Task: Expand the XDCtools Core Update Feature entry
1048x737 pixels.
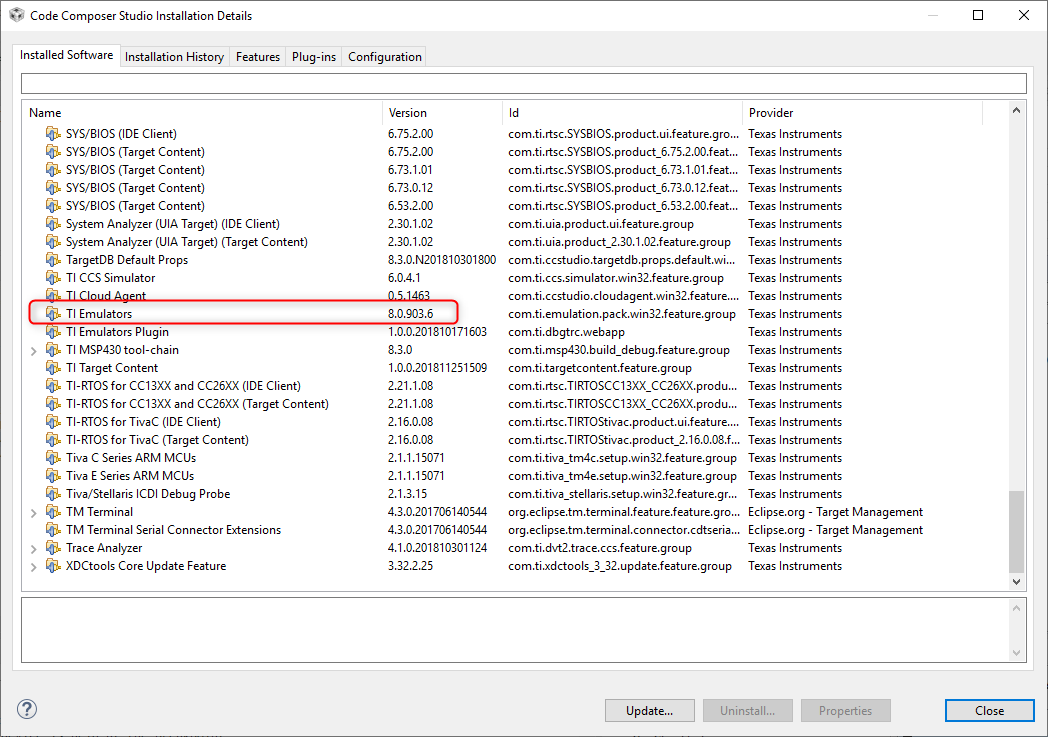Action: 33,567
